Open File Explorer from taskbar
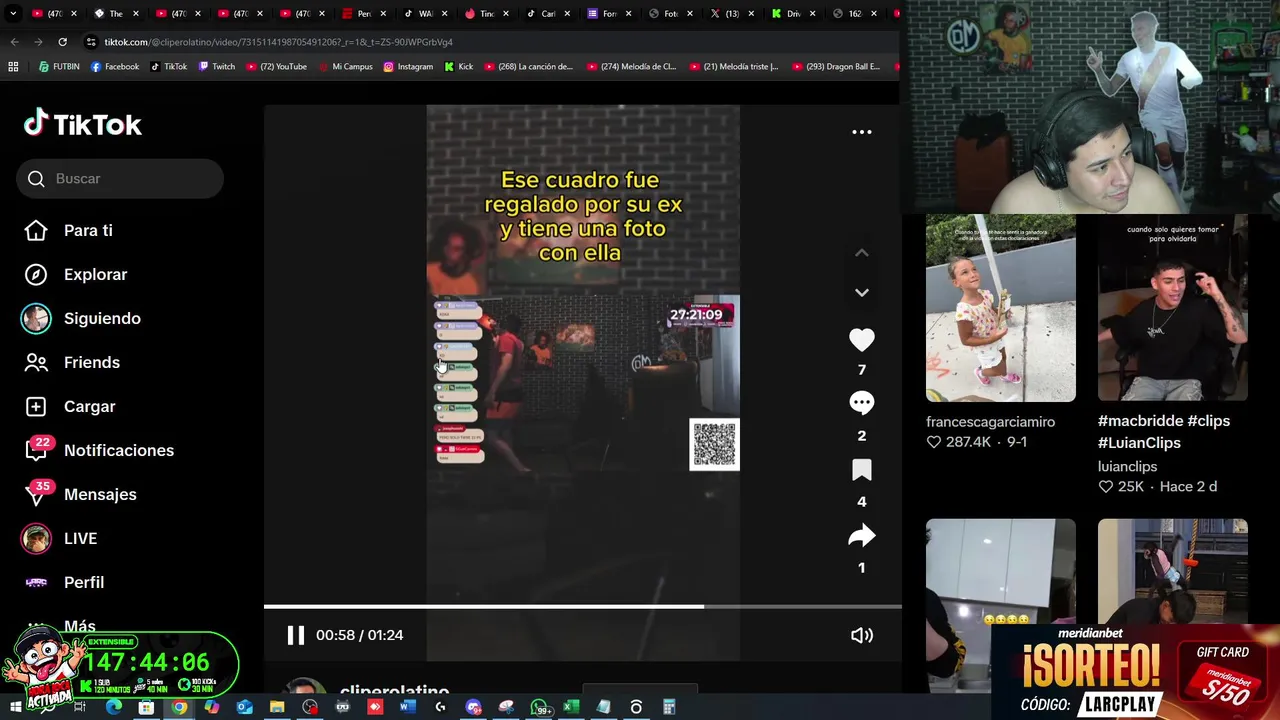 click(x=277, y=707)
